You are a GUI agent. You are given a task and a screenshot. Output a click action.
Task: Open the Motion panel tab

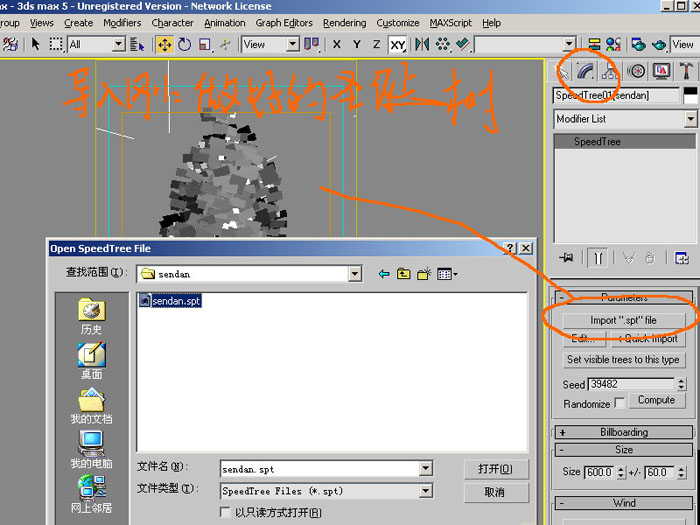[x=636, y=71]
